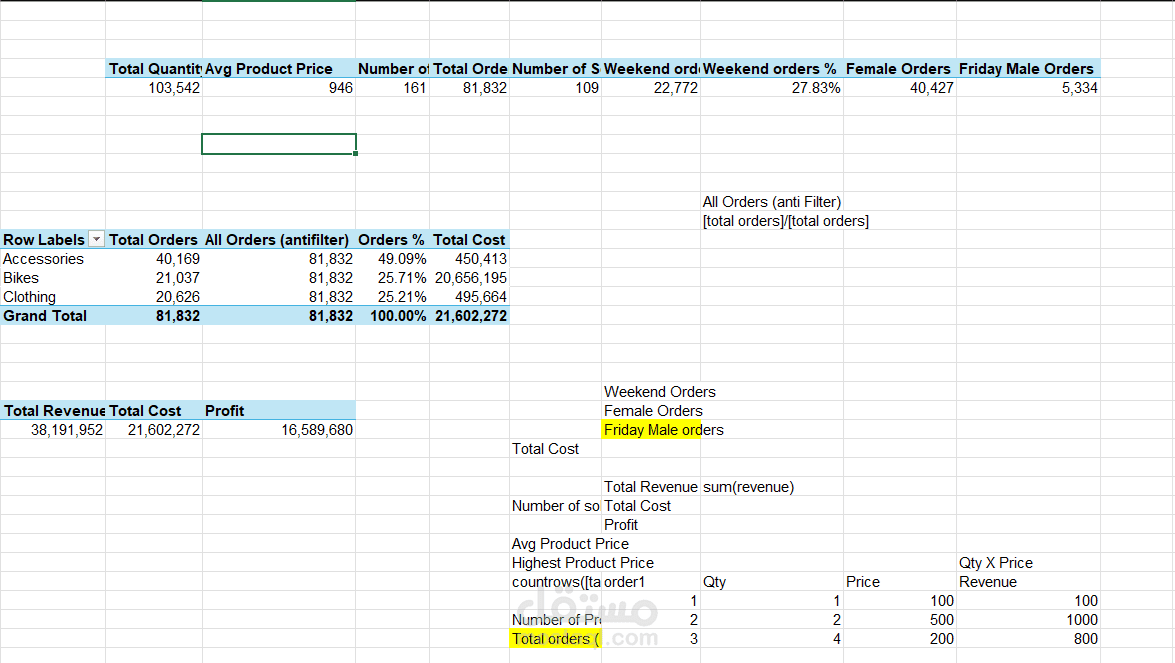Screen dimensions: 1175x663
Task: Select the 49.09% Accessories orders percentage
Action: click(x=392, y=258)
